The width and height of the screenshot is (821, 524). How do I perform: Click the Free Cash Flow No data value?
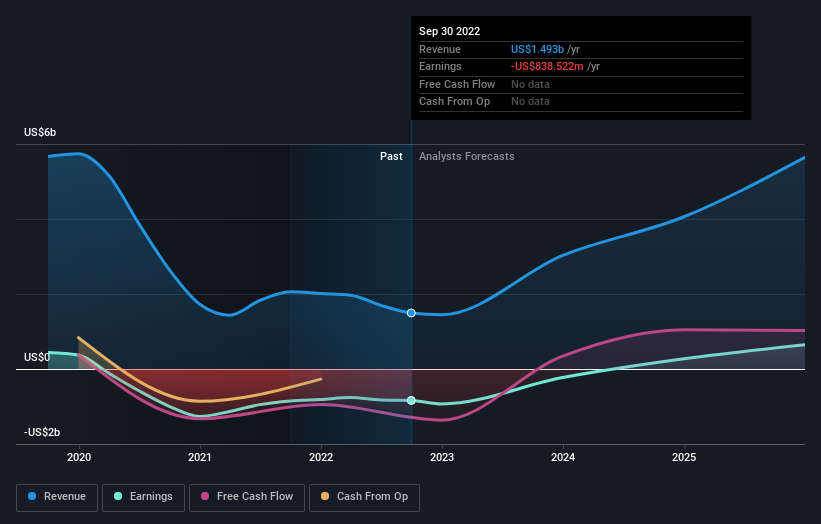click(x=530, y=84)
